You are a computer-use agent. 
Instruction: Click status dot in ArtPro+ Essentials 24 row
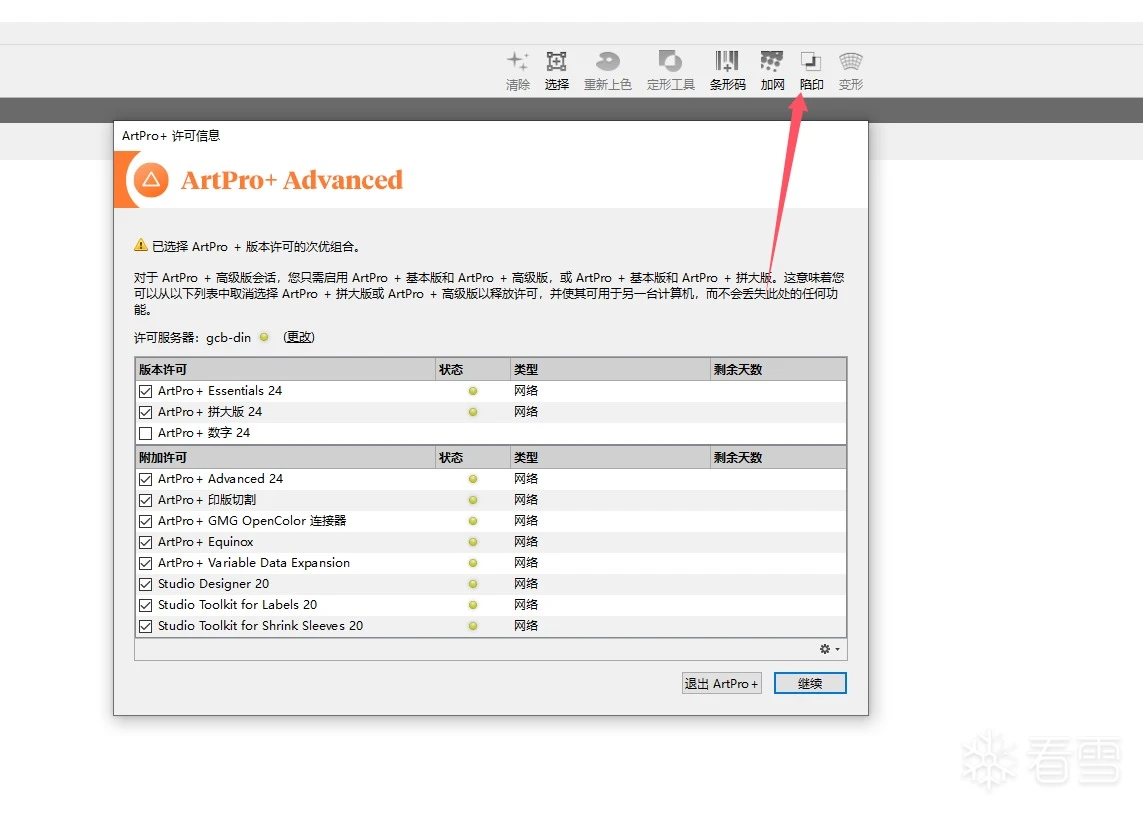click(x=473, y=391)
